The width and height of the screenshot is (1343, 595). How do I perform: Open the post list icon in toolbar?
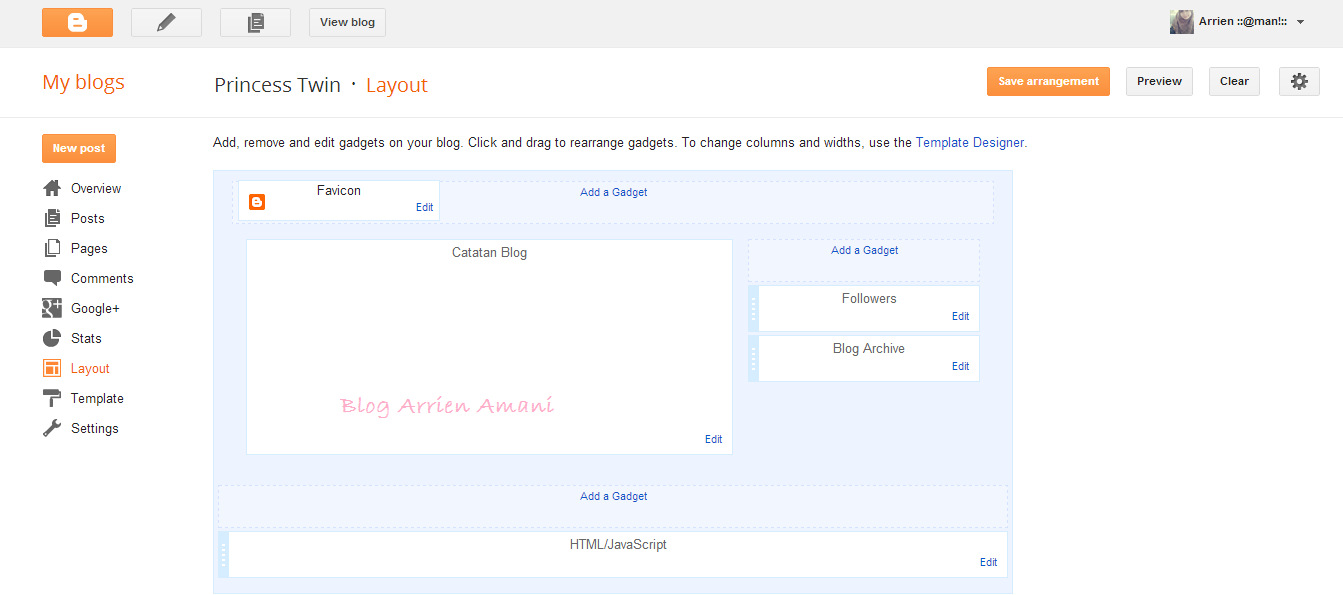(x=255, y=21)
